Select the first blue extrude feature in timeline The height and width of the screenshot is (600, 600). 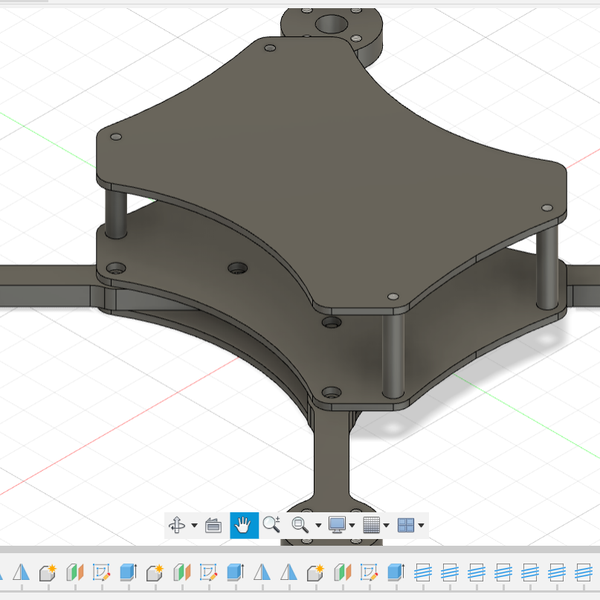(128, 573)
